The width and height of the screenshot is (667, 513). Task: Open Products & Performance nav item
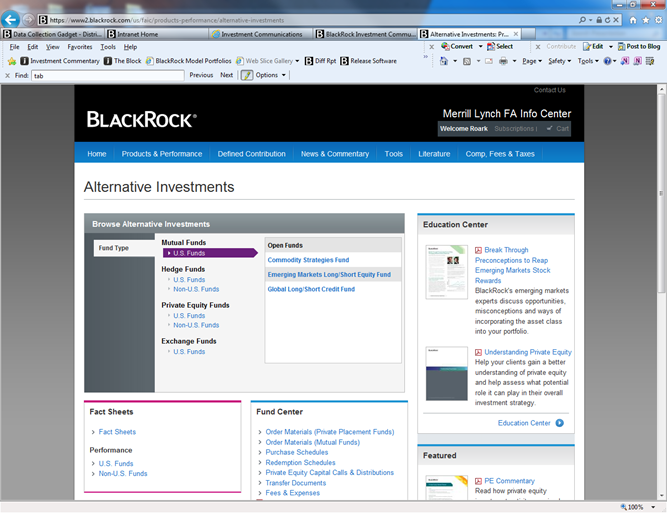pos(162,154)
